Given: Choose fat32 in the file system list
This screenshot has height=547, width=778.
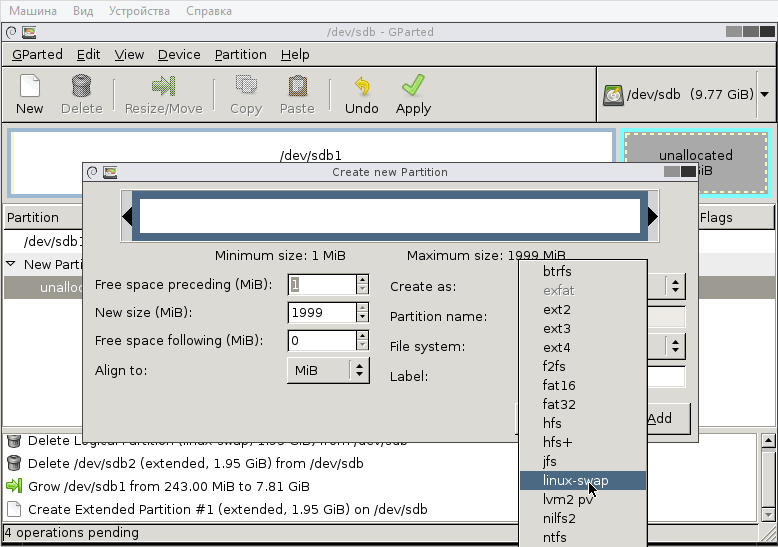Looking at the screenshot, I should pyautogui.click(x=583, y=405).
